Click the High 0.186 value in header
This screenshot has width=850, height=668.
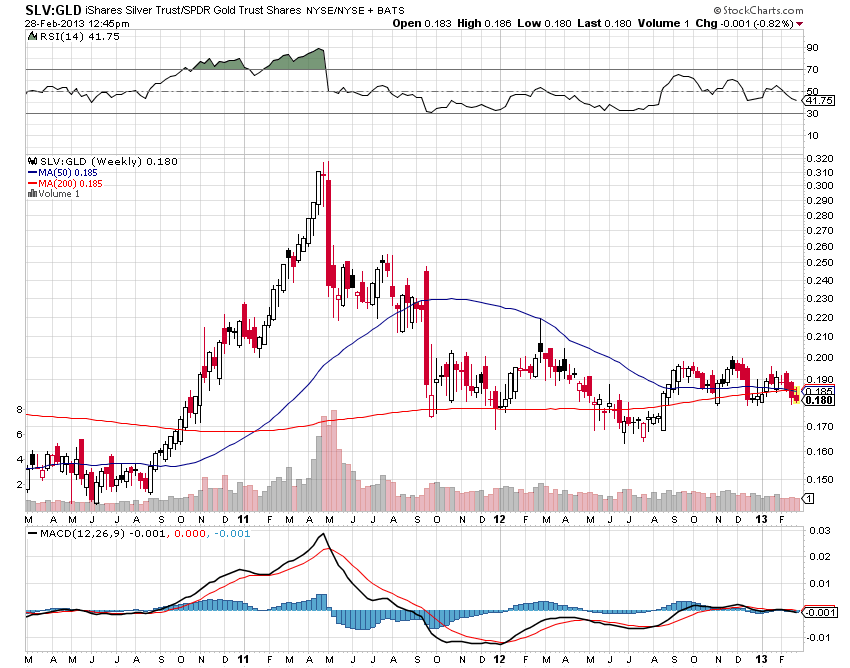coord(484,23)
